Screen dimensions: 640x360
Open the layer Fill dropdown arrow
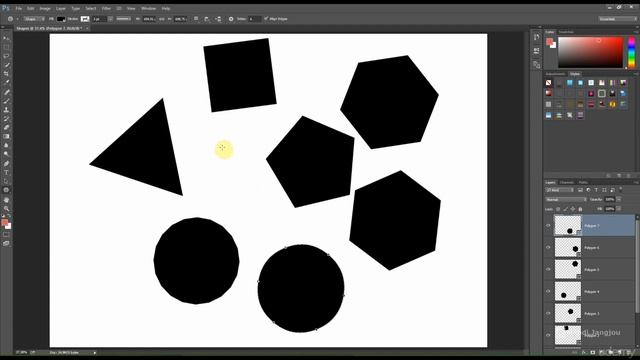click(619, 209)
